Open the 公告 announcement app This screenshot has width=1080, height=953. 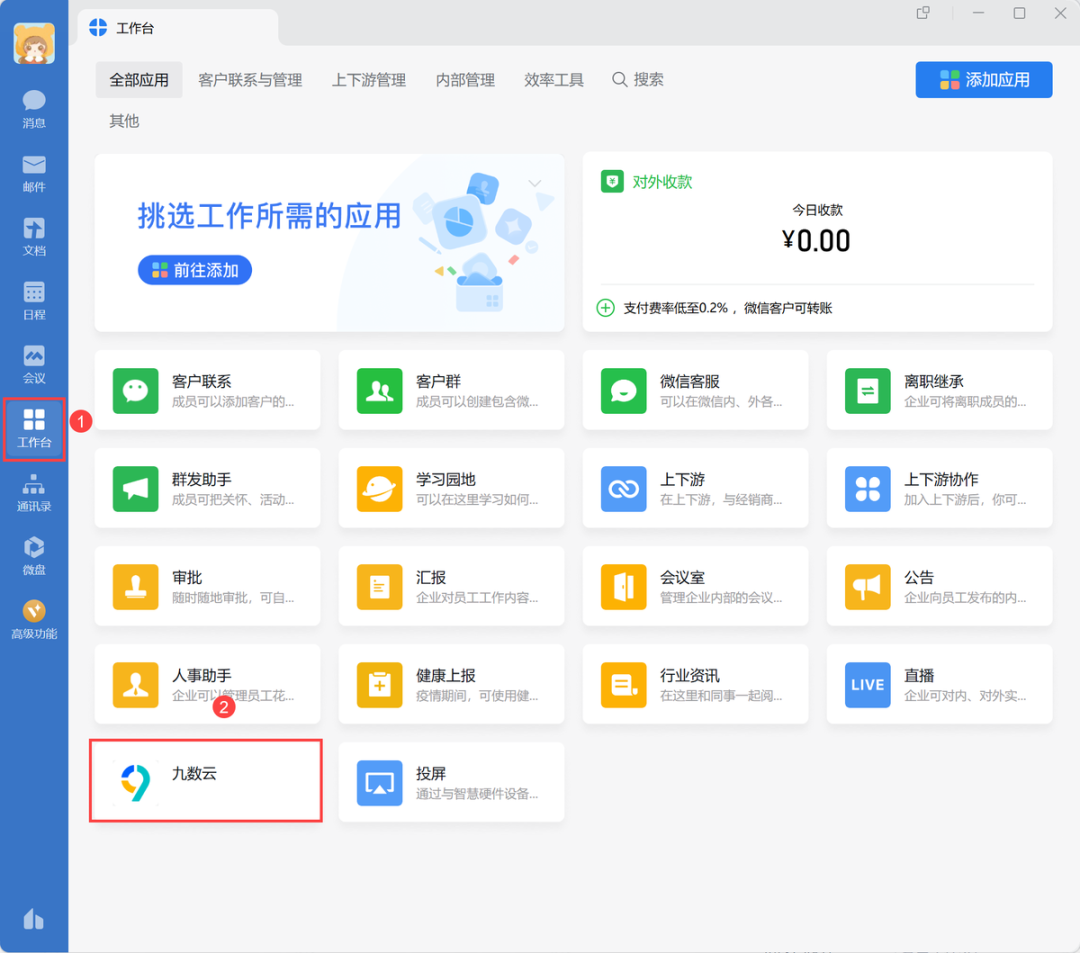coord(939,586)
